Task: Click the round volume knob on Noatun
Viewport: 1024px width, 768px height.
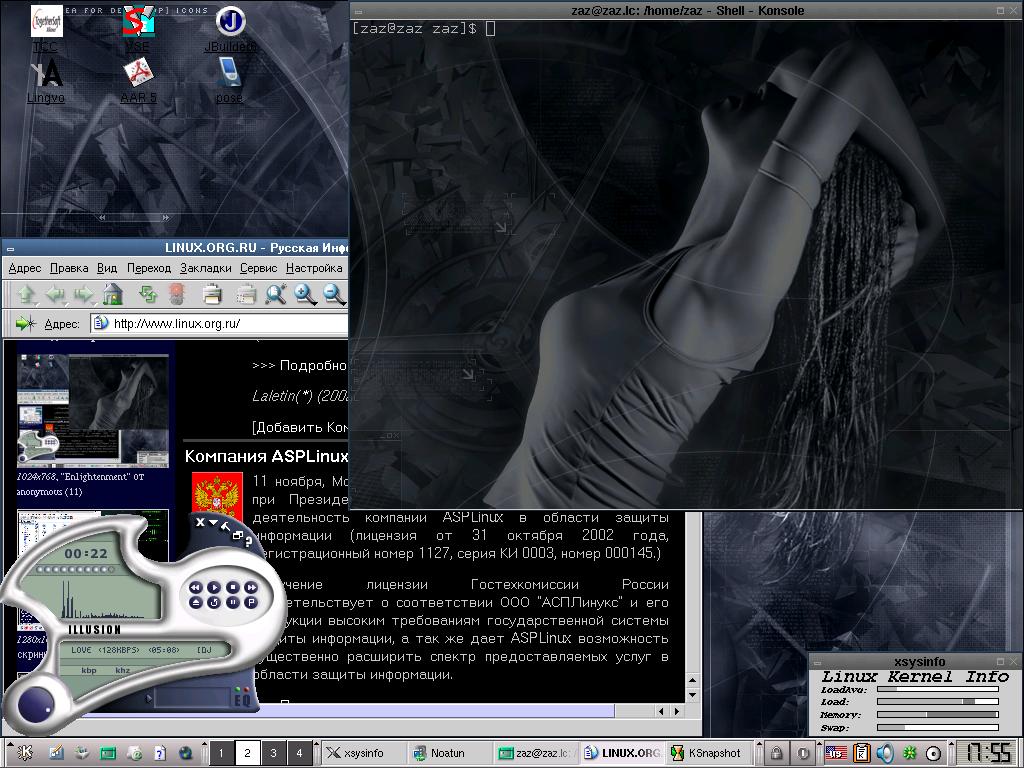Action: pyautogui.click(x=37, y=705)
